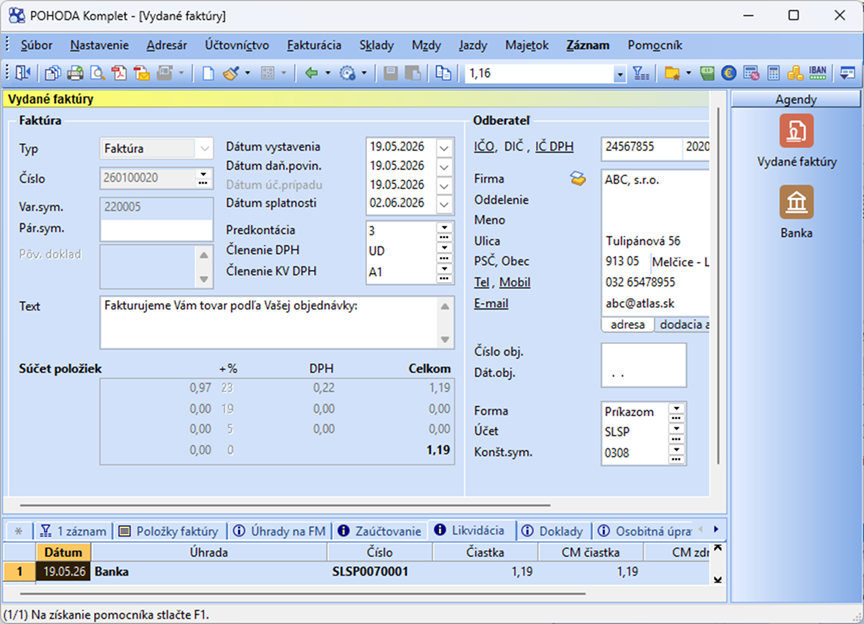Screen dimensions: 864x624
Task: Click the gold coins toolbar icon
Action: click(x=795, y=73)
